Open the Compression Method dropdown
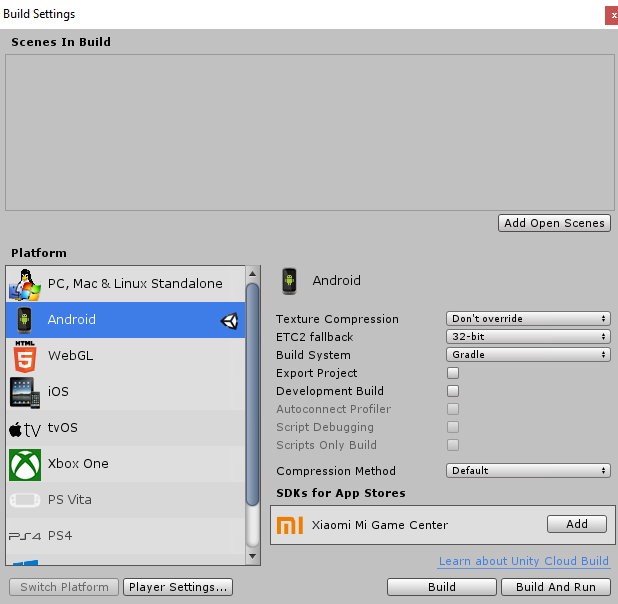The height and width of the screenshot is (604, 618). pos(528,471)
